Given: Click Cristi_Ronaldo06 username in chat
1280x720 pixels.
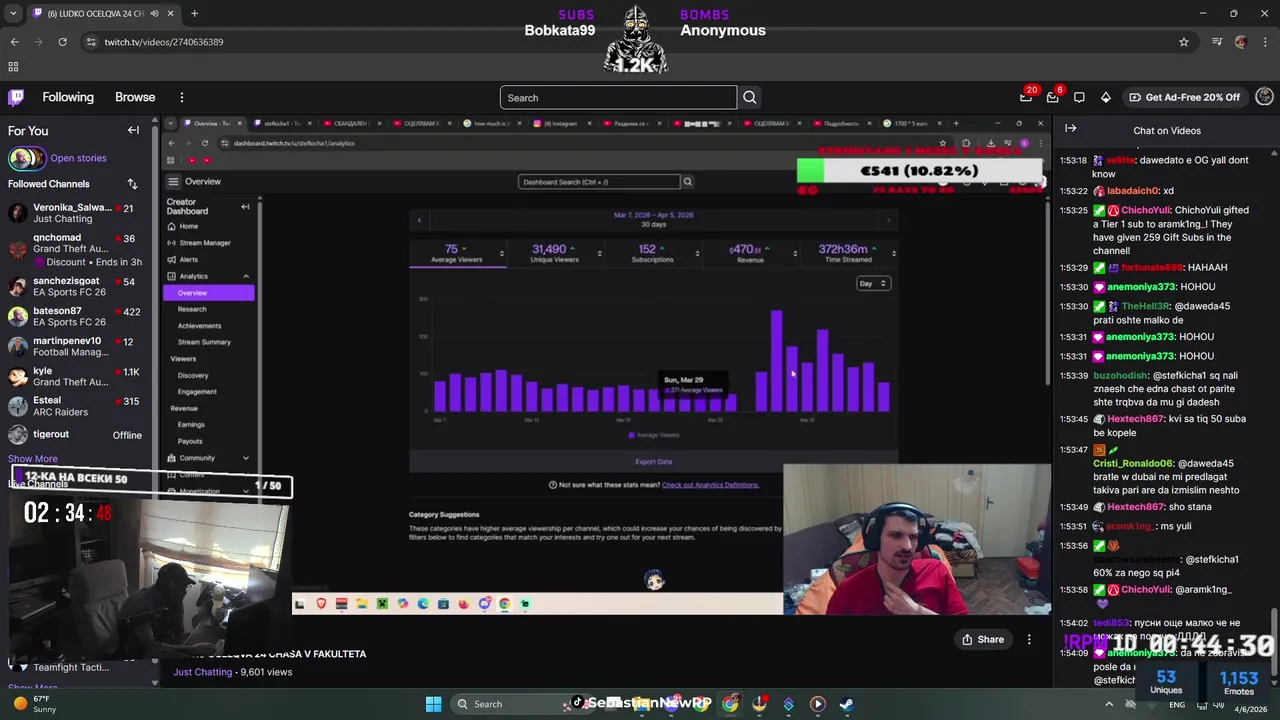Looking at the screenshot, I should click(1133, 464).
